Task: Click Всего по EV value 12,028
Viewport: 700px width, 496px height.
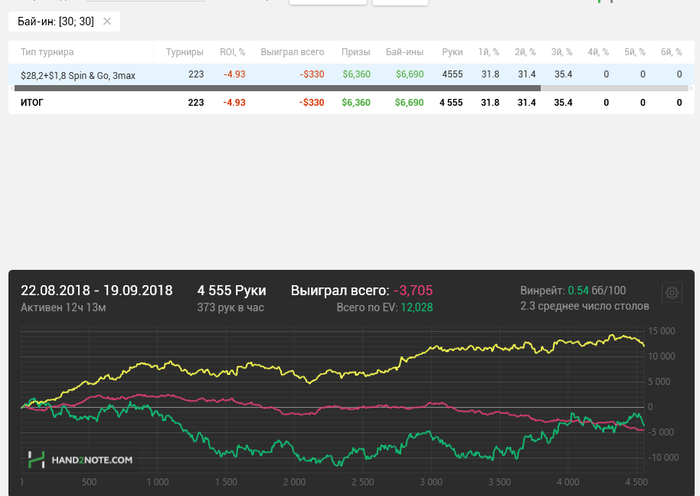Action: pyautogui.click(x=417, y=308)
